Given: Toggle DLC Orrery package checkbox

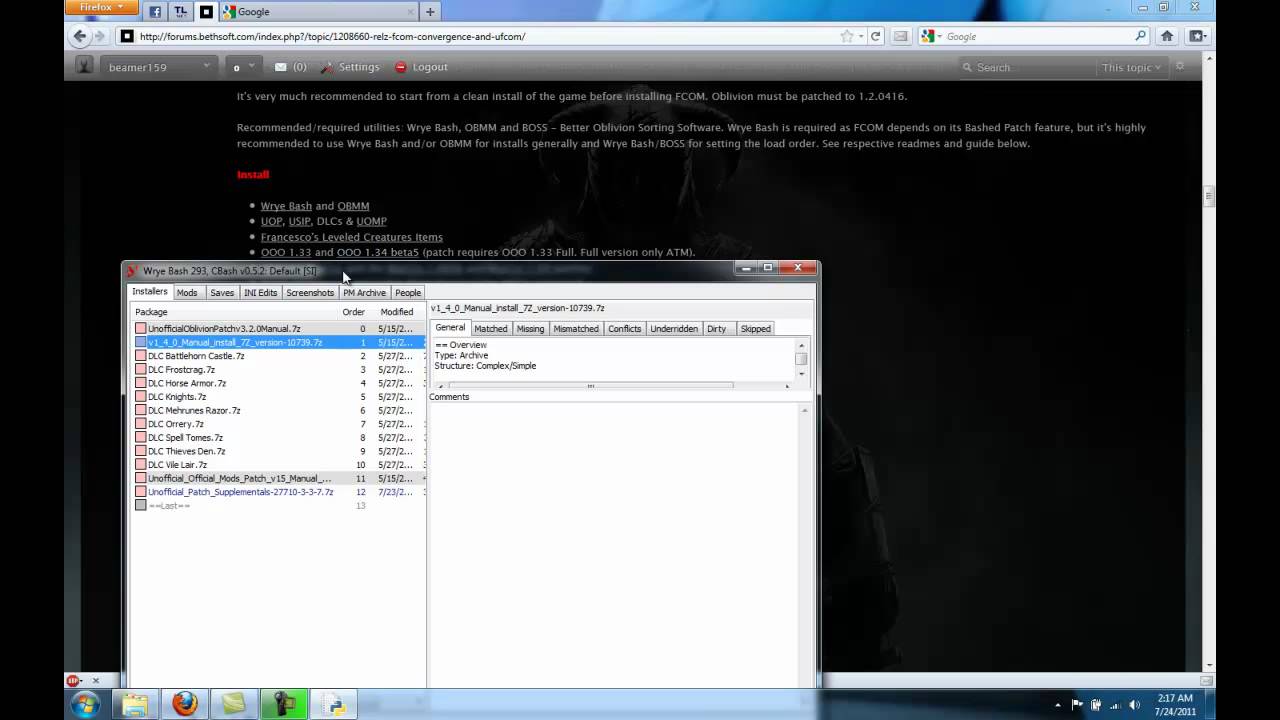Looking at the screenshot, I should coord(141,424).
